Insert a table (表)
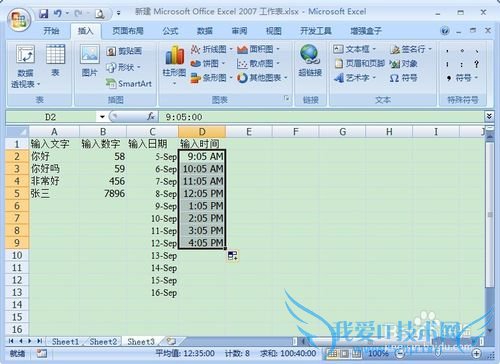Viewport: 500px width, 364px height. (x=55, y=61)
